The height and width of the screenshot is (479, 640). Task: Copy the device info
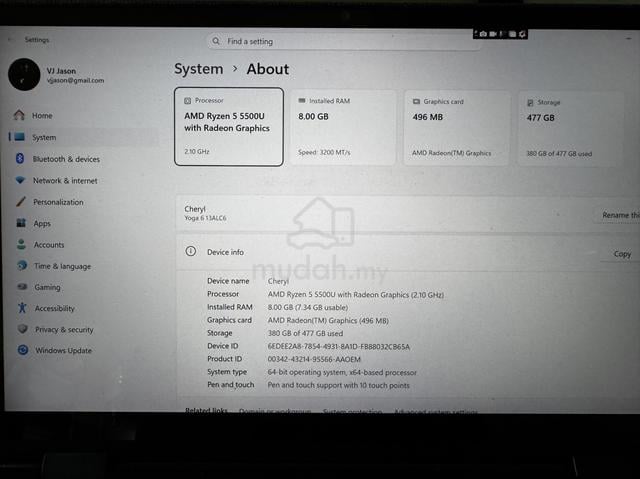622,254
